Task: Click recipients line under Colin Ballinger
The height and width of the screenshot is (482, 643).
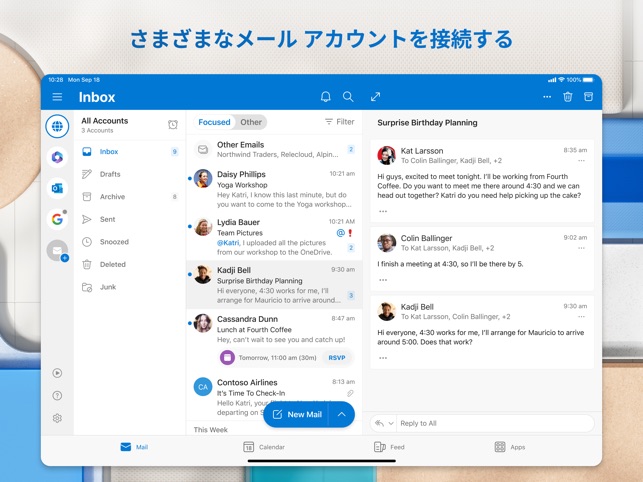Action: coord(447,248)
